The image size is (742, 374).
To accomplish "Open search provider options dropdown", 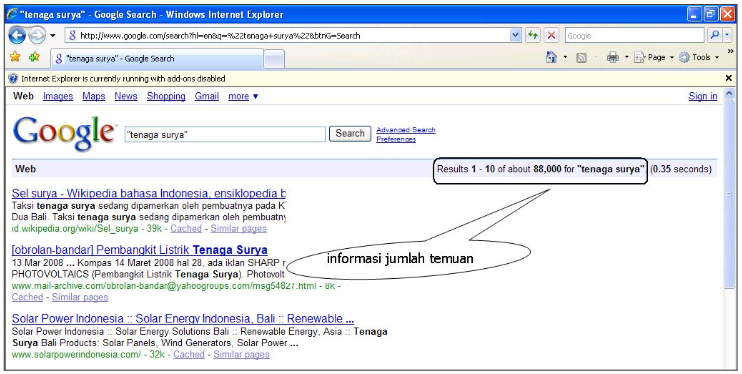I will [x=727, y=35].
